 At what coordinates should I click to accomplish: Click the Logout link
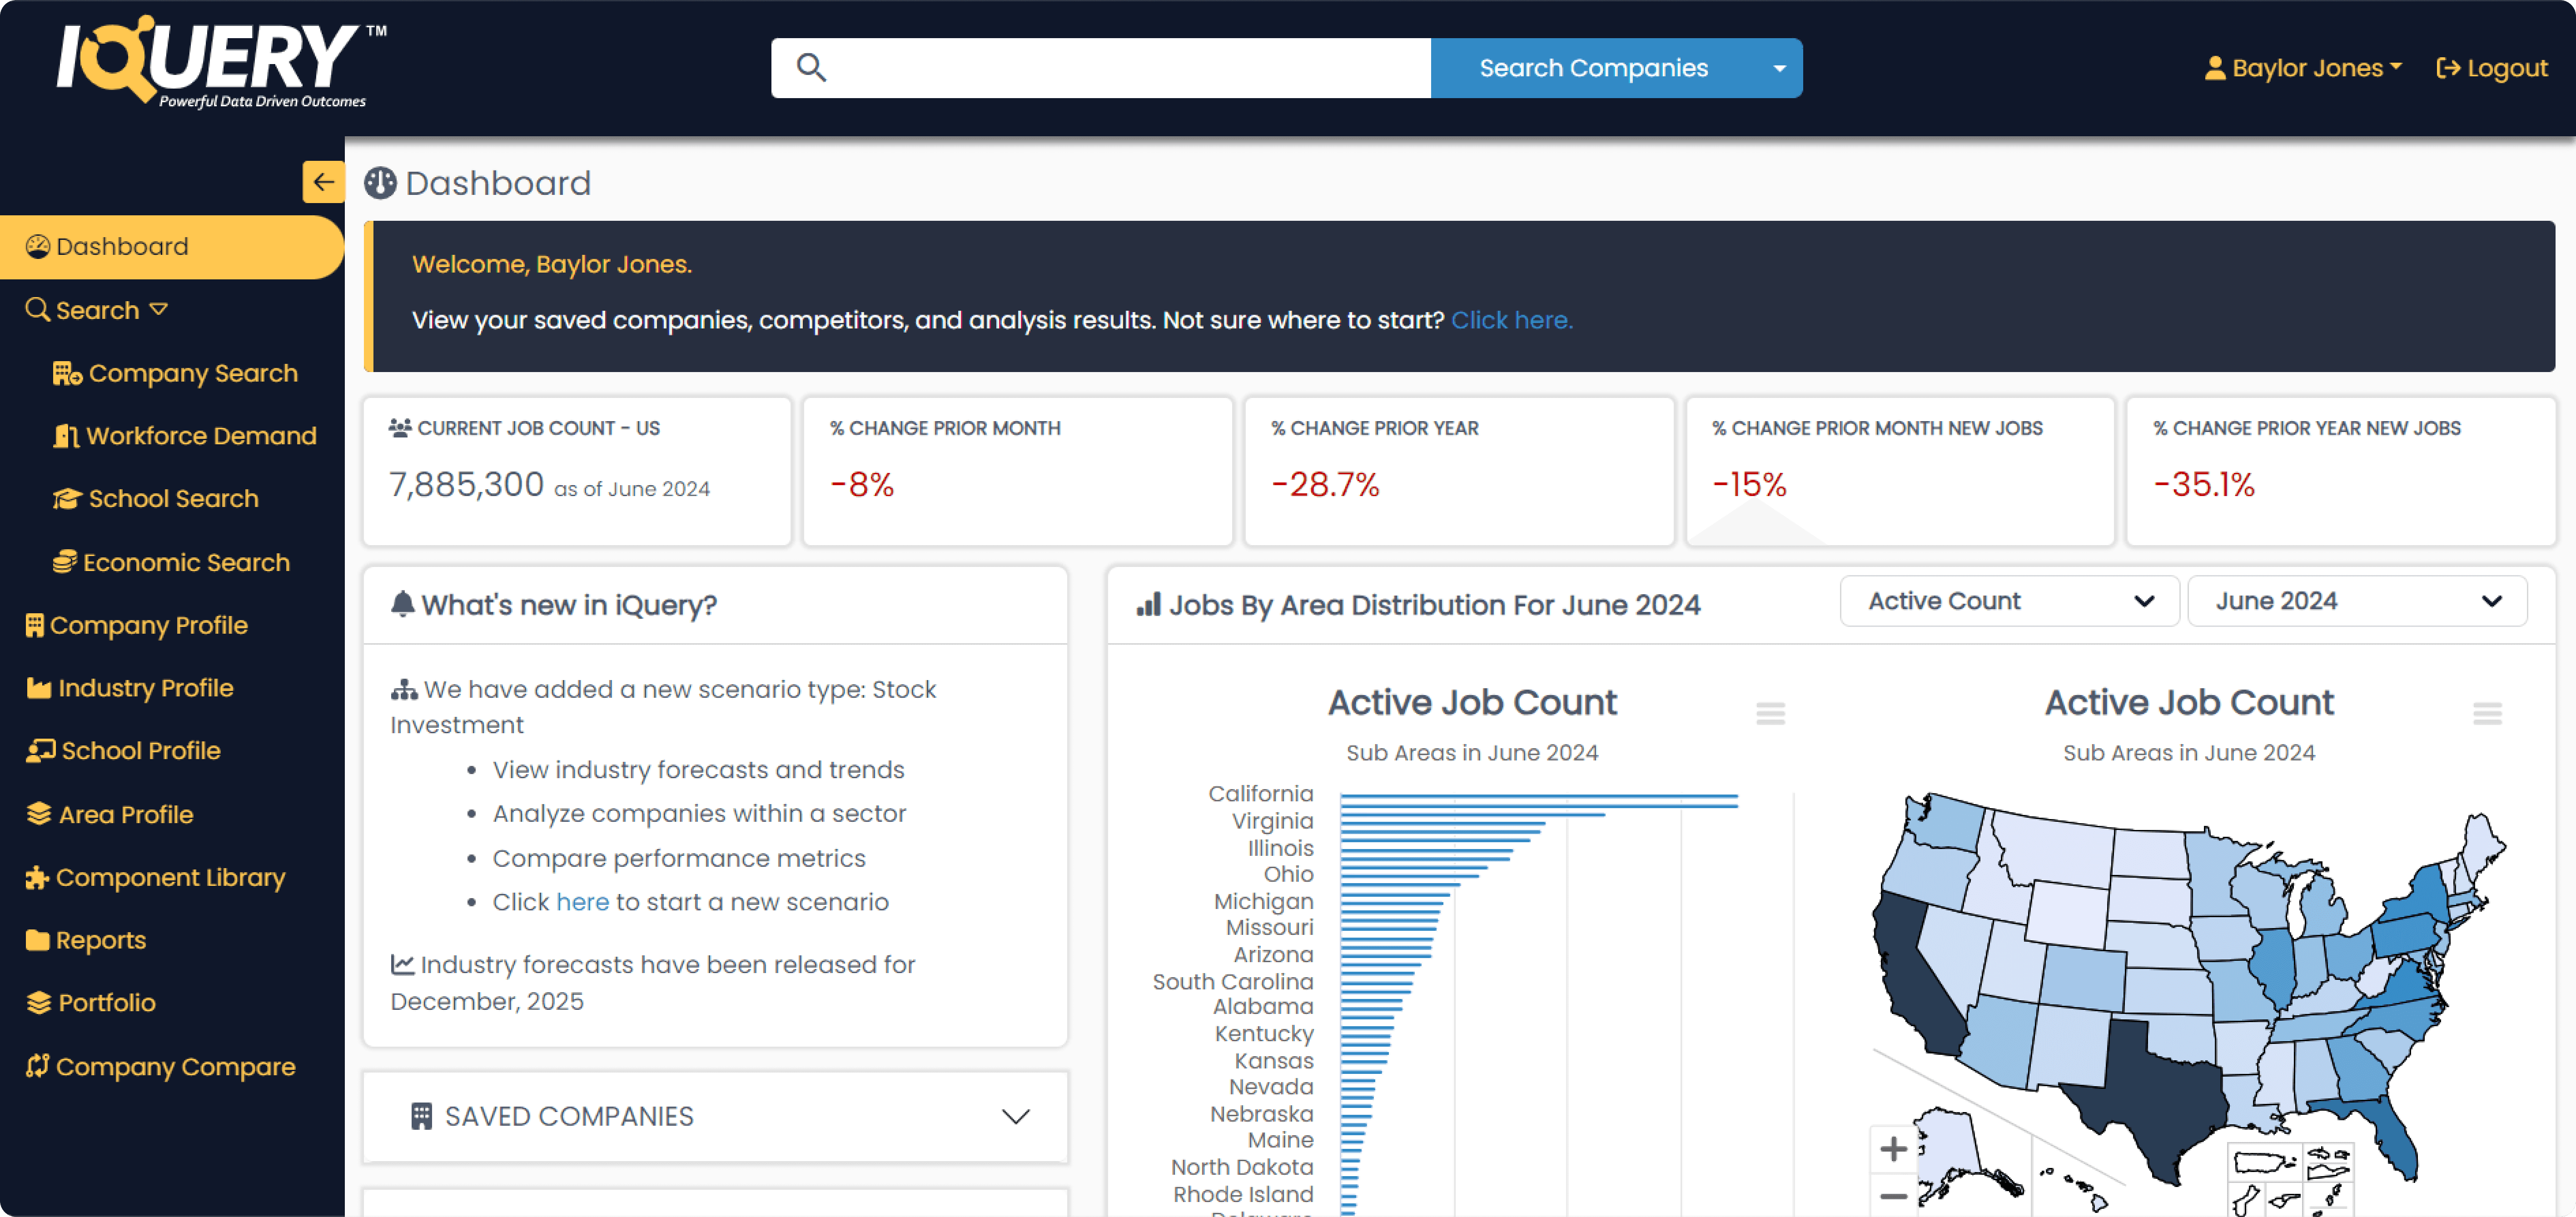(x=2492, y=68)
